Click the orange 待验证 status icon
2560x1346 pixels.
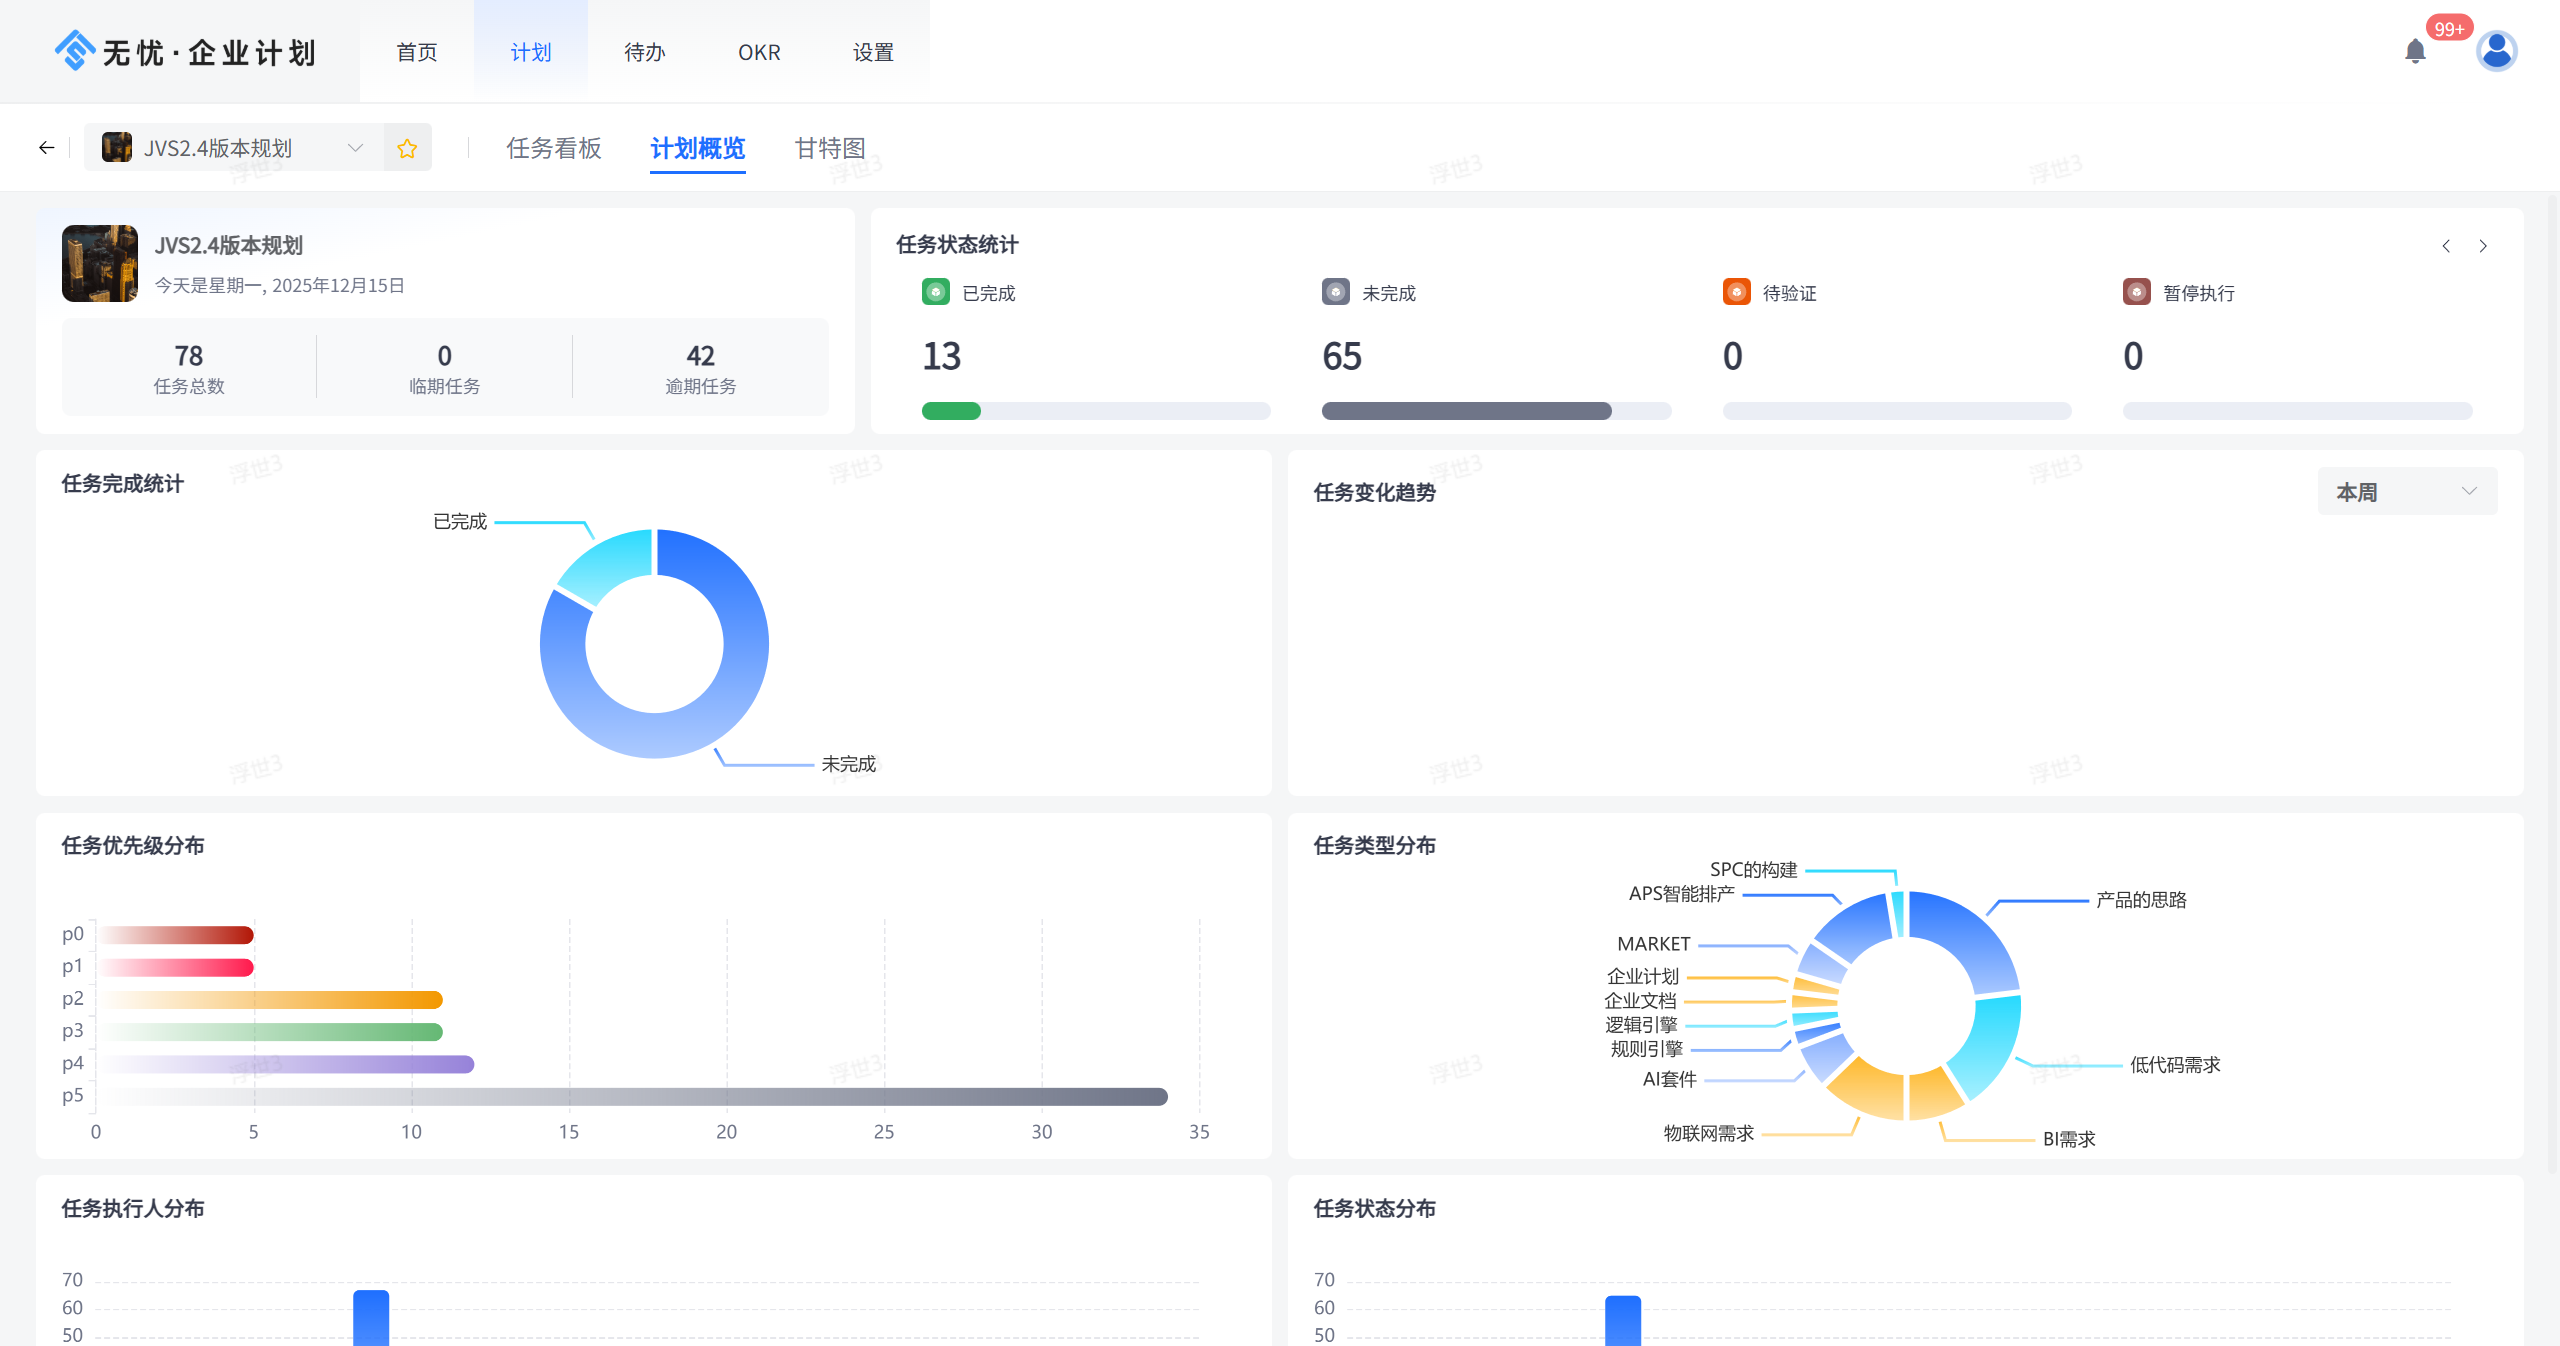pyautogui.click(x=1736, y=292)
